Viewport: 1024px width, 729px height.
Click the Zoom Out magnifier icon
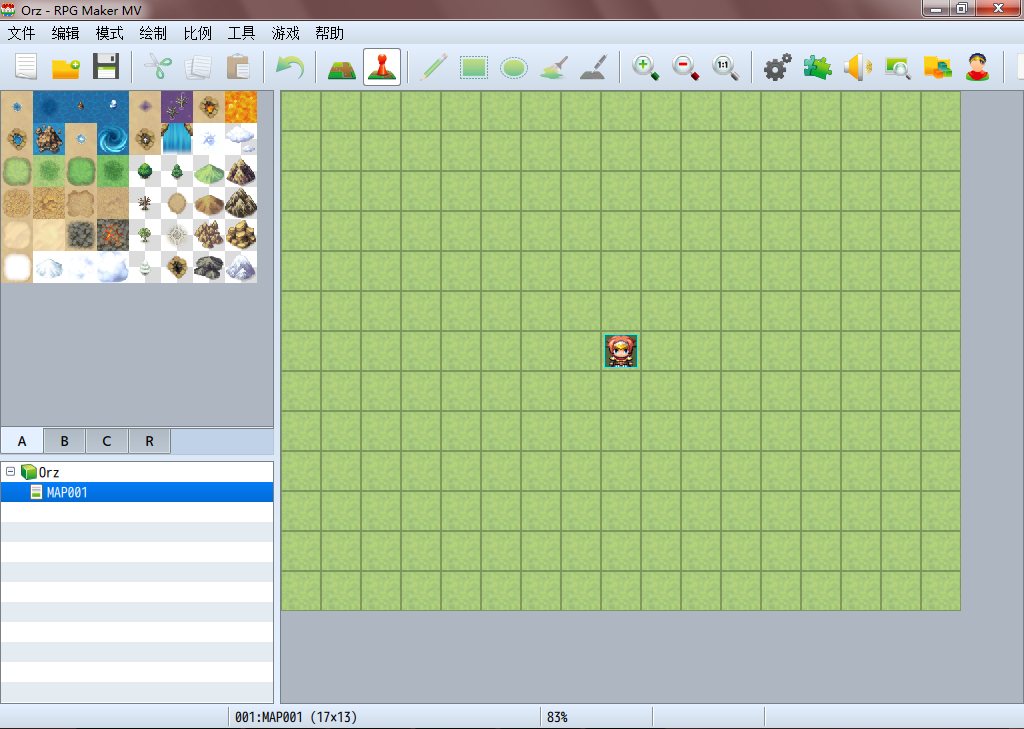(x=686, y=67)
